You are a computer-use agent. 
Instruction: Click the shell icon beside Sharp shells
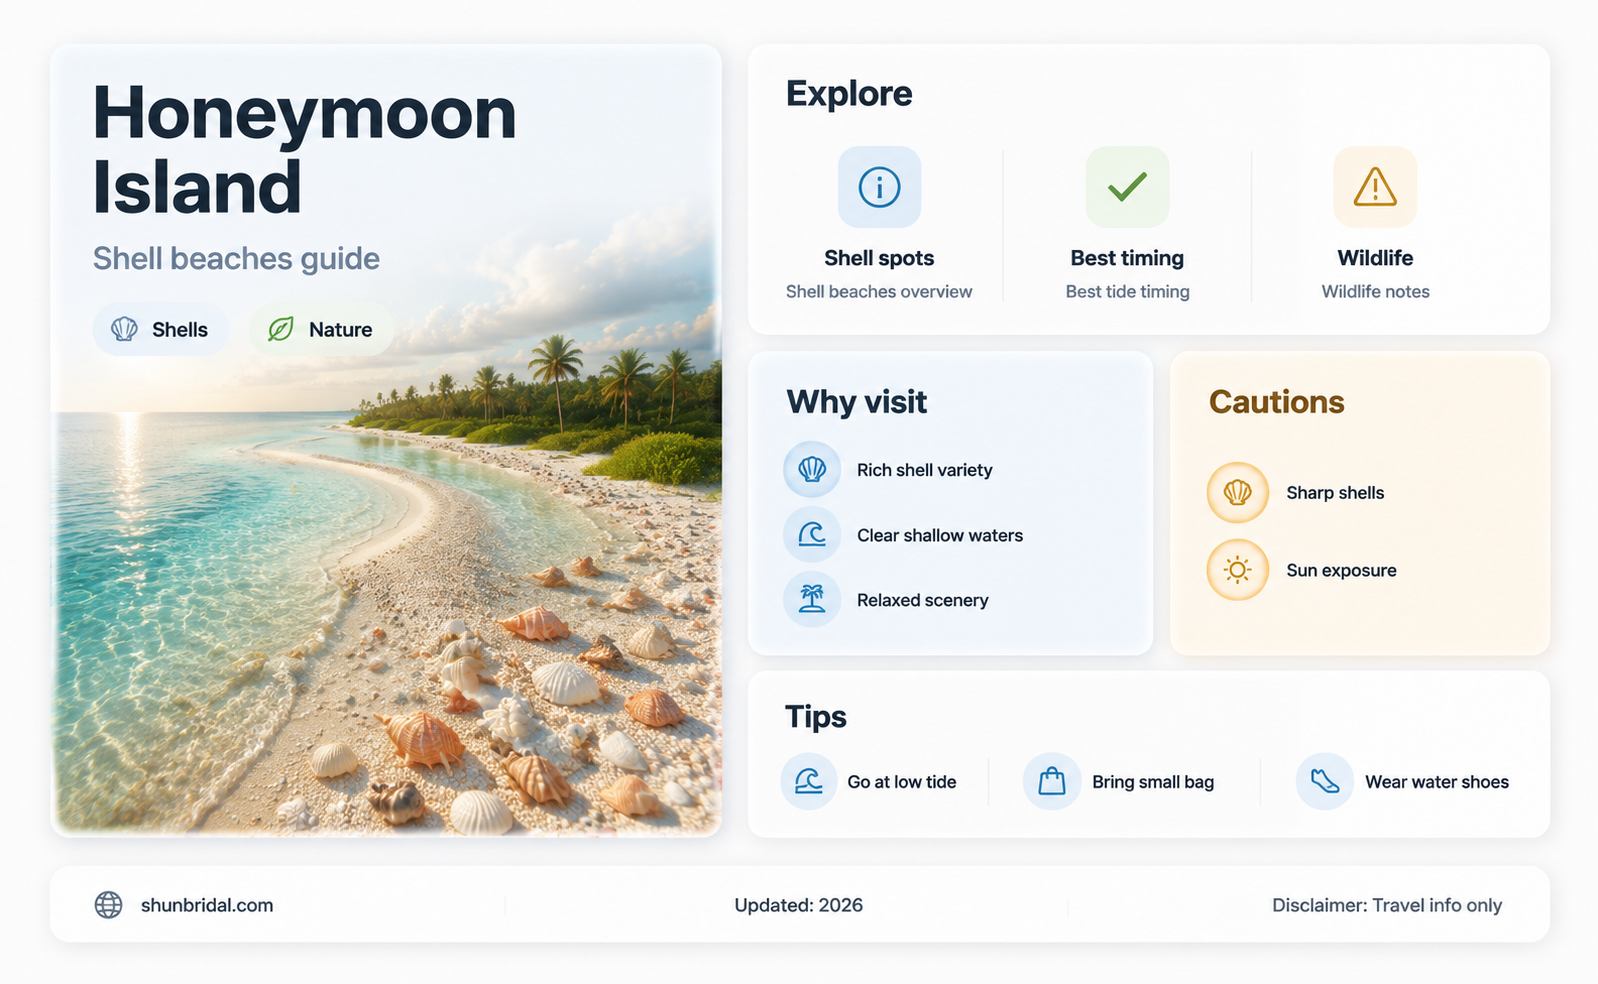click(x=1238, y=492)
